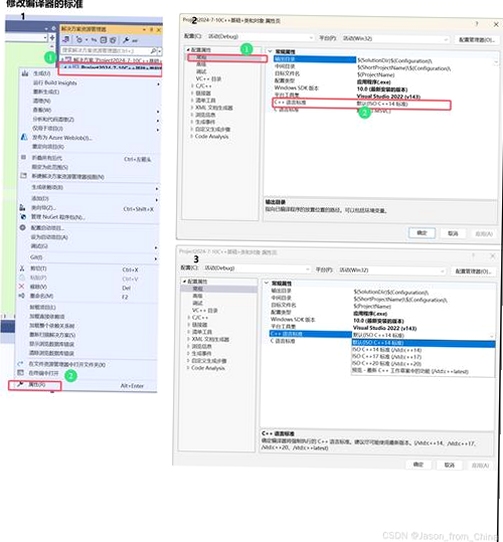This screenshot has height=542, width=503.
Task: Click the Azure icon next to 发布为 Azure WebJob
Action: pyautogui.click(x=24, y=137)
